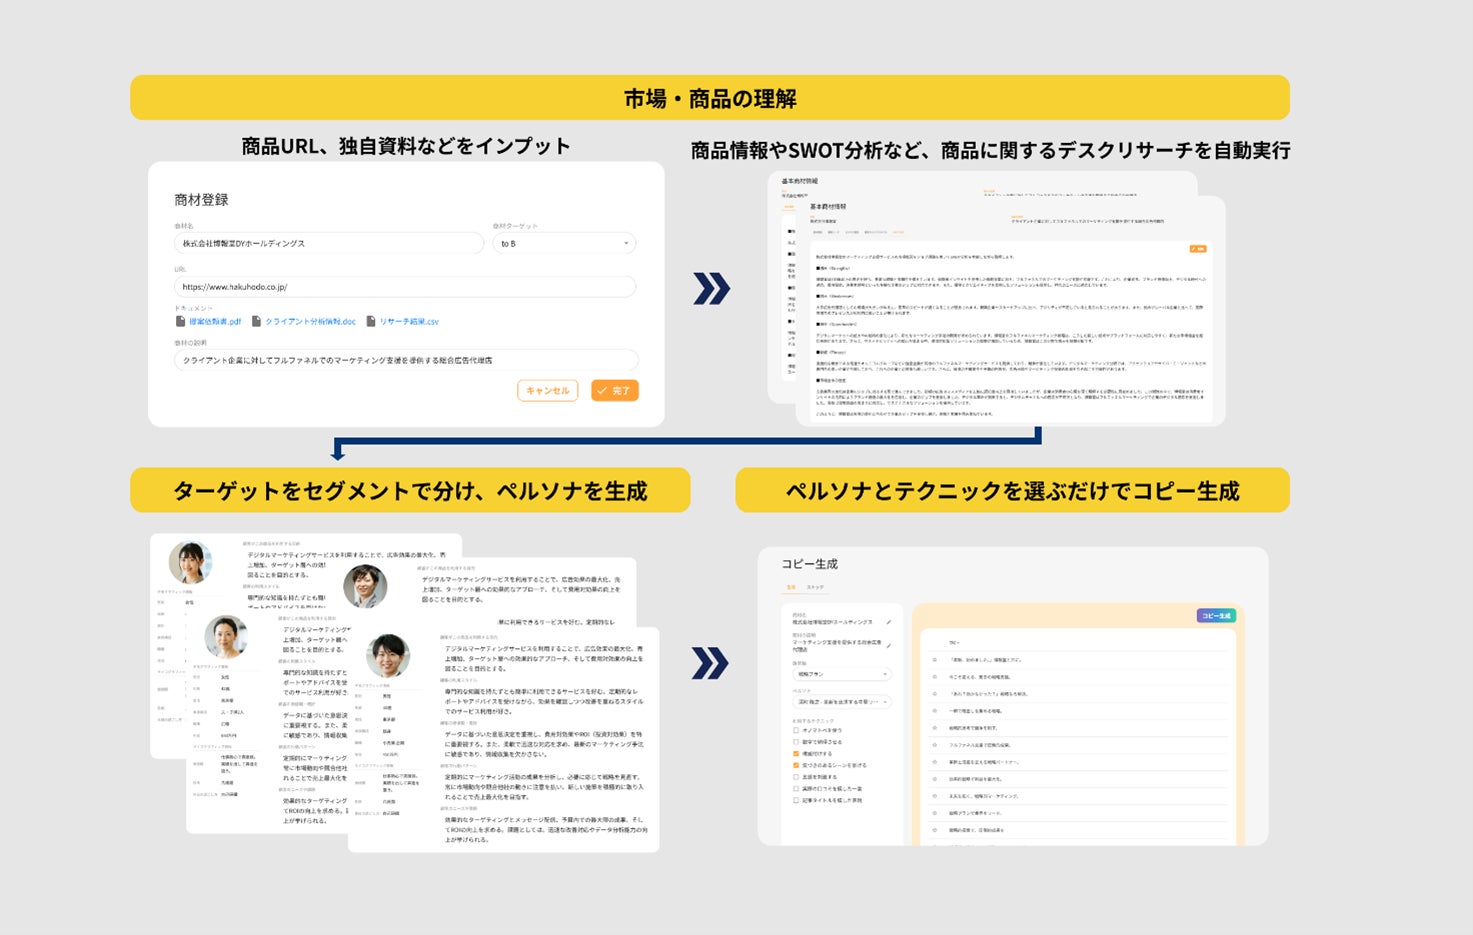Click the 商材の説明 text field

pyautogui.click(x=405, y=360)
